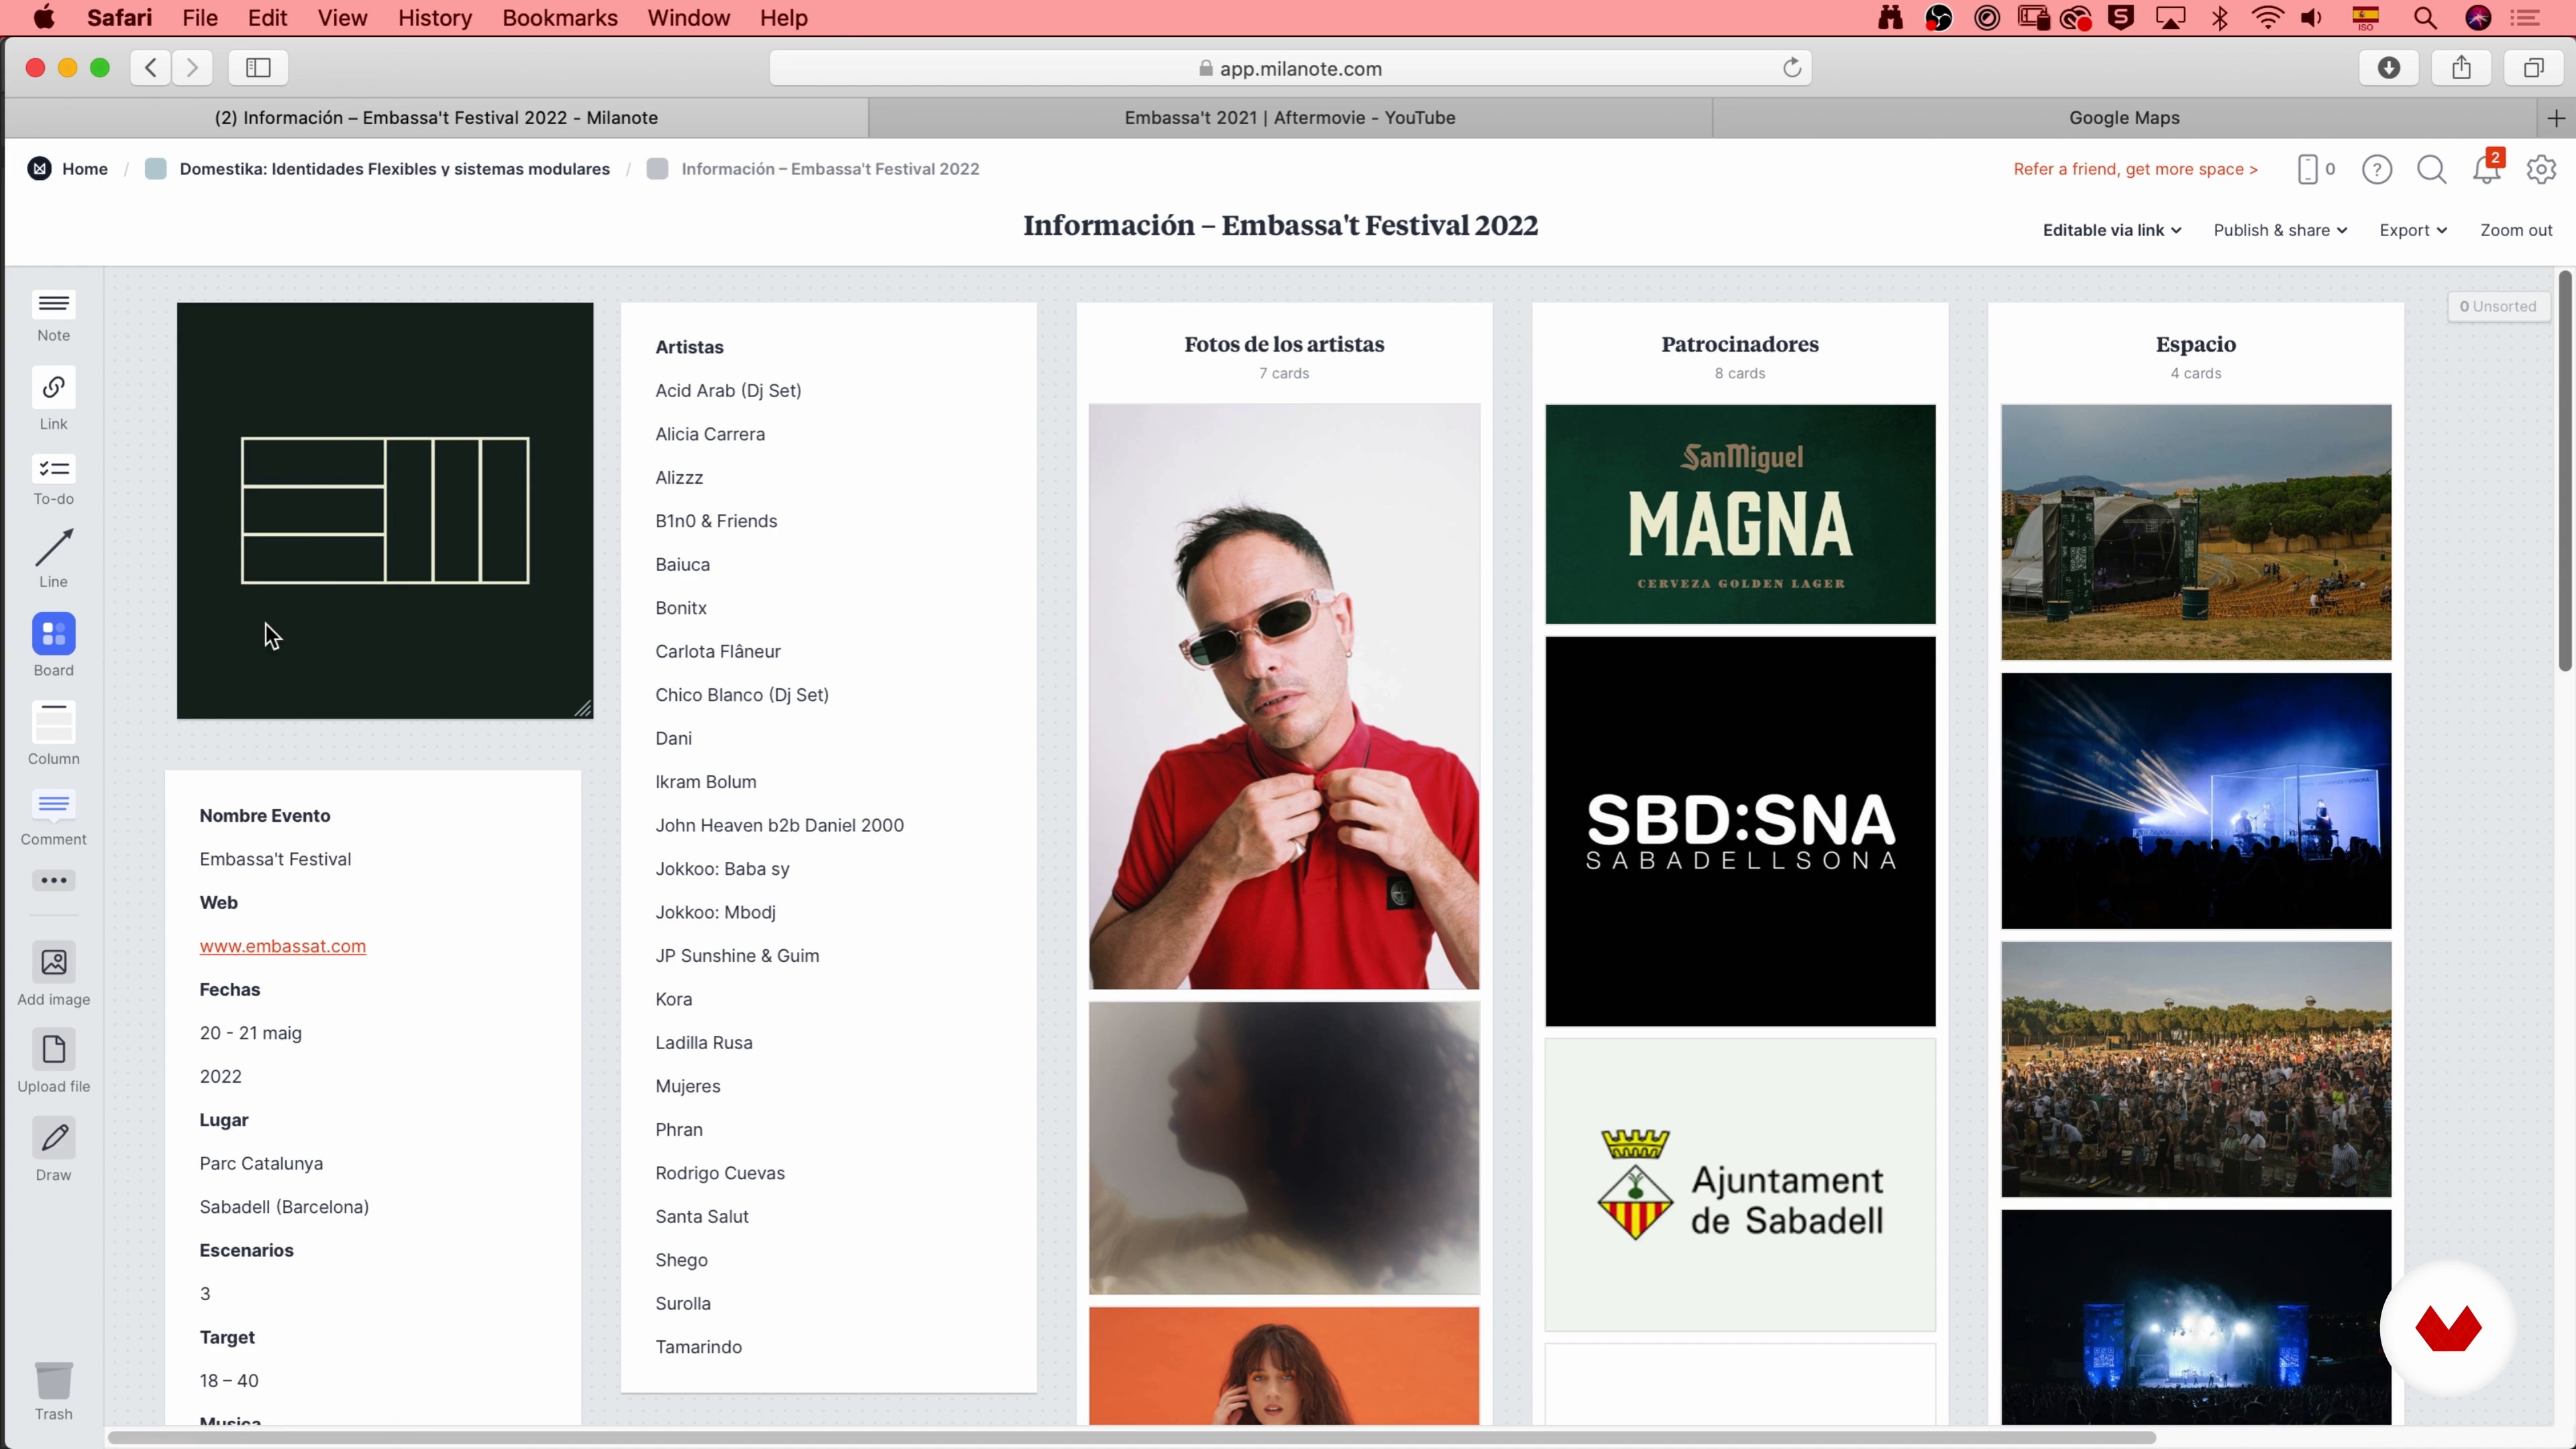Open Apple menu
This screenshot has width=2576, height=1449.
[44, 18]
